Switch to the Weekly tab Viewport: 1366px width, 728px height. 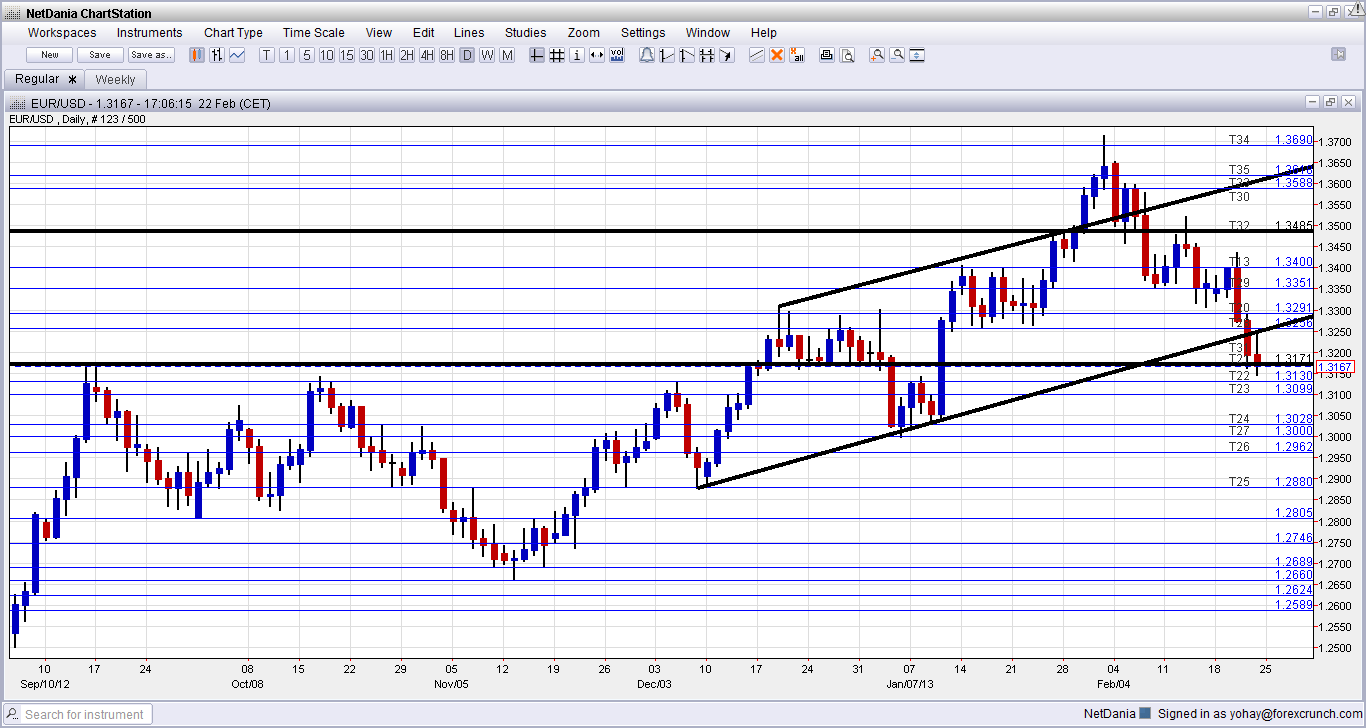(x=116, y=79)
